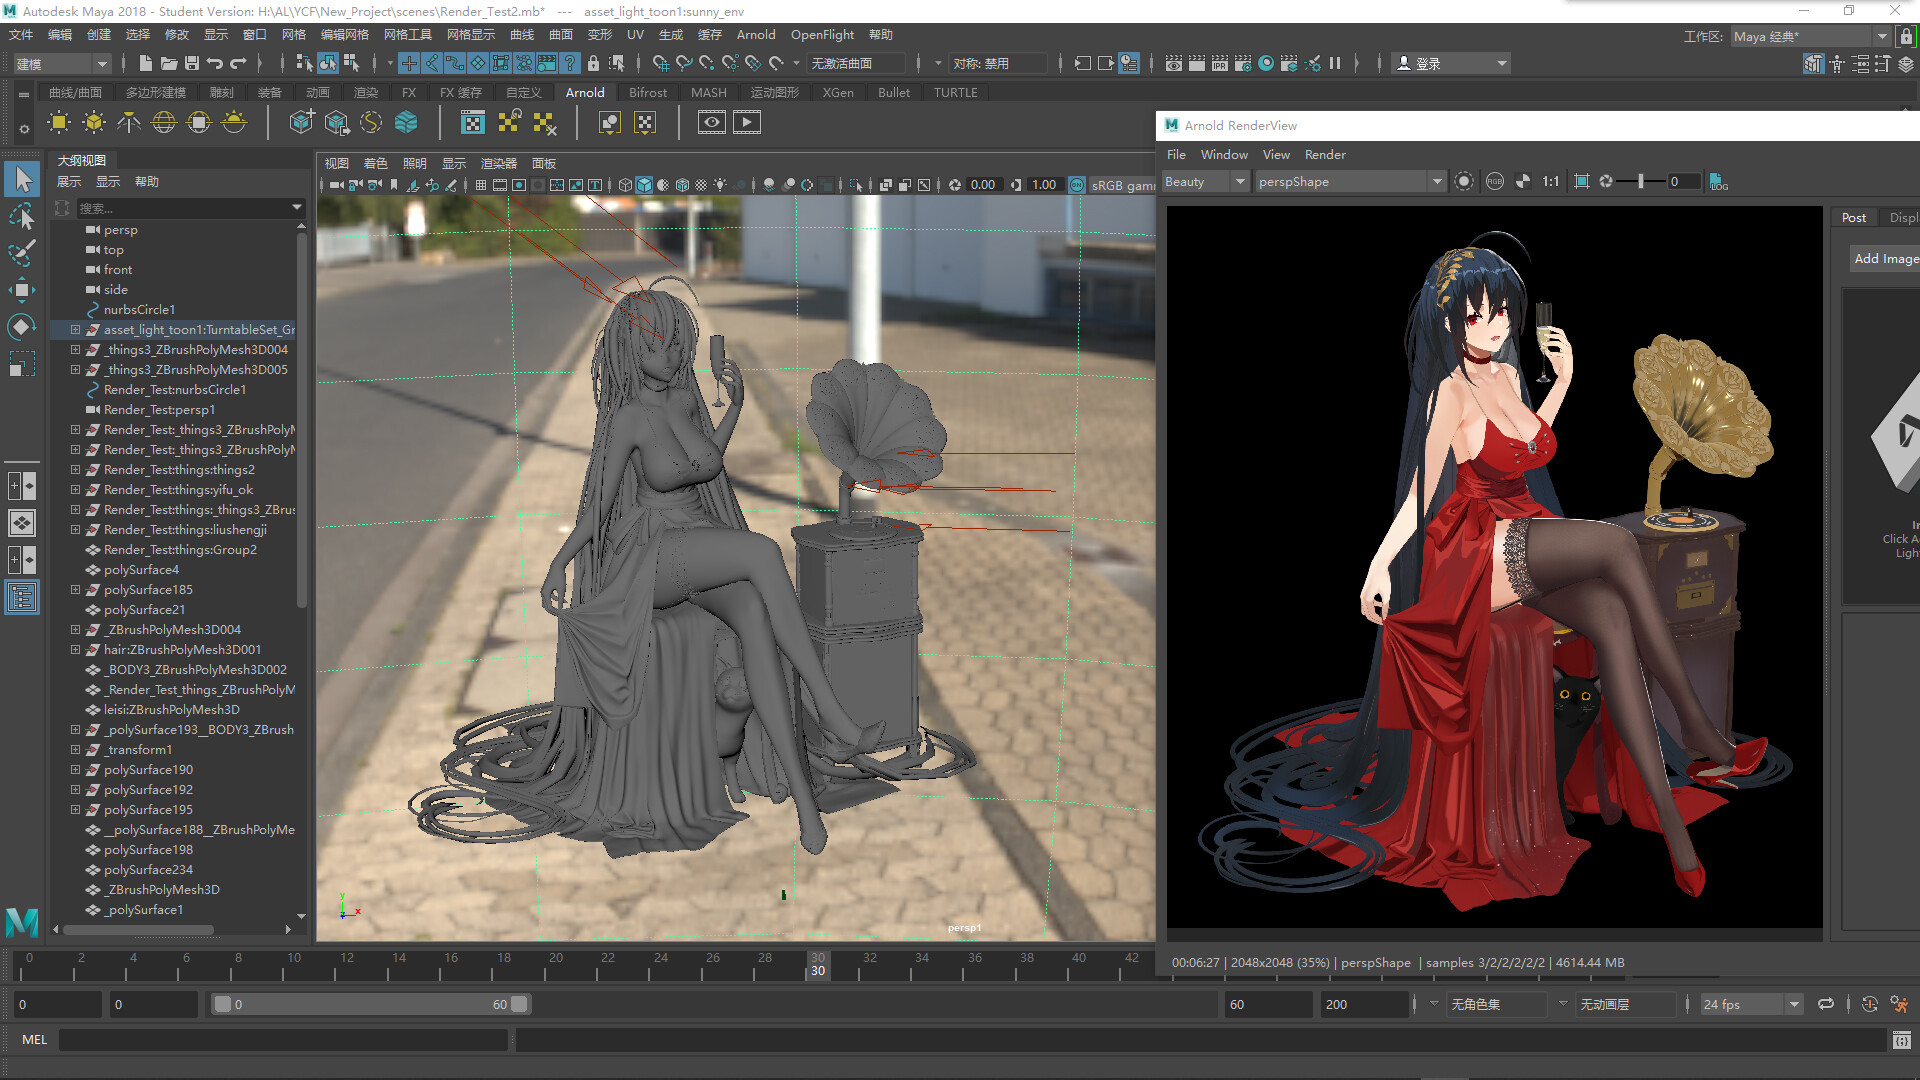Activate the Select tool arrow in toolbox
The image size is (1920, 1080).
pyautogui.click(x=22, y=179)
